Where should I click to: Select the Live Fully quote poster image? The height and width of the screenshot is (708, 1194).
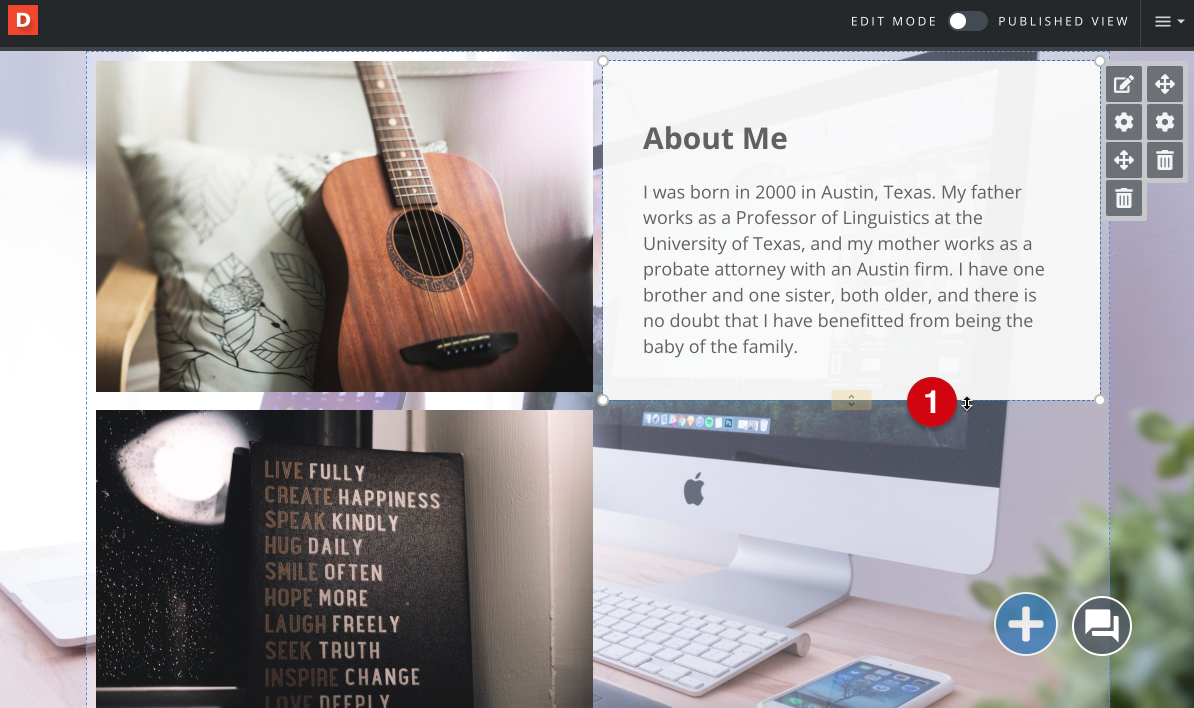[x=344, y=559]
